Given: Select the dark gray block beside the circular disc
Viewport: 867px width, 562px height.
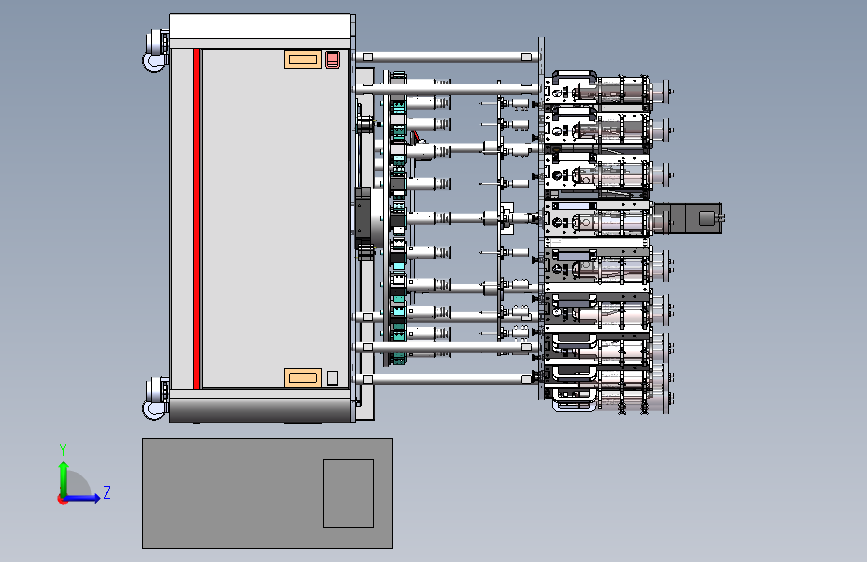Looking at the screenshot, I should point(363,218).
